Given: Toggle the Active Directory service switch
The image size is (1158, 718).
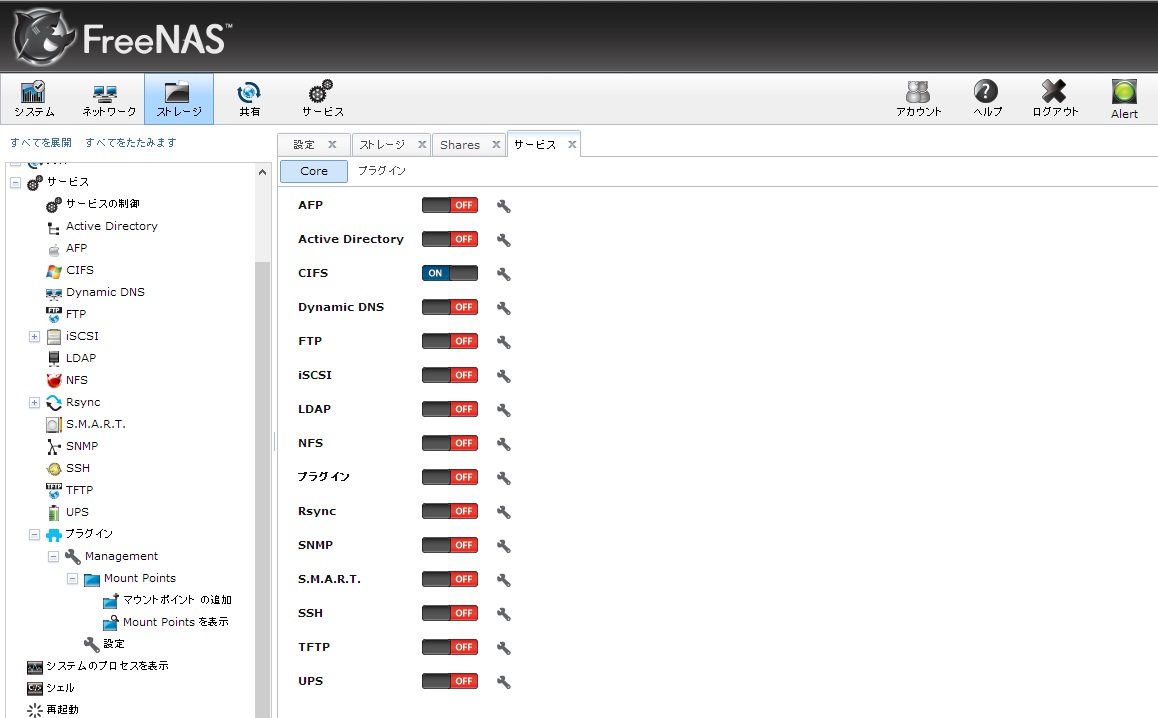Looking at the screenshot, I should [450, 239].
